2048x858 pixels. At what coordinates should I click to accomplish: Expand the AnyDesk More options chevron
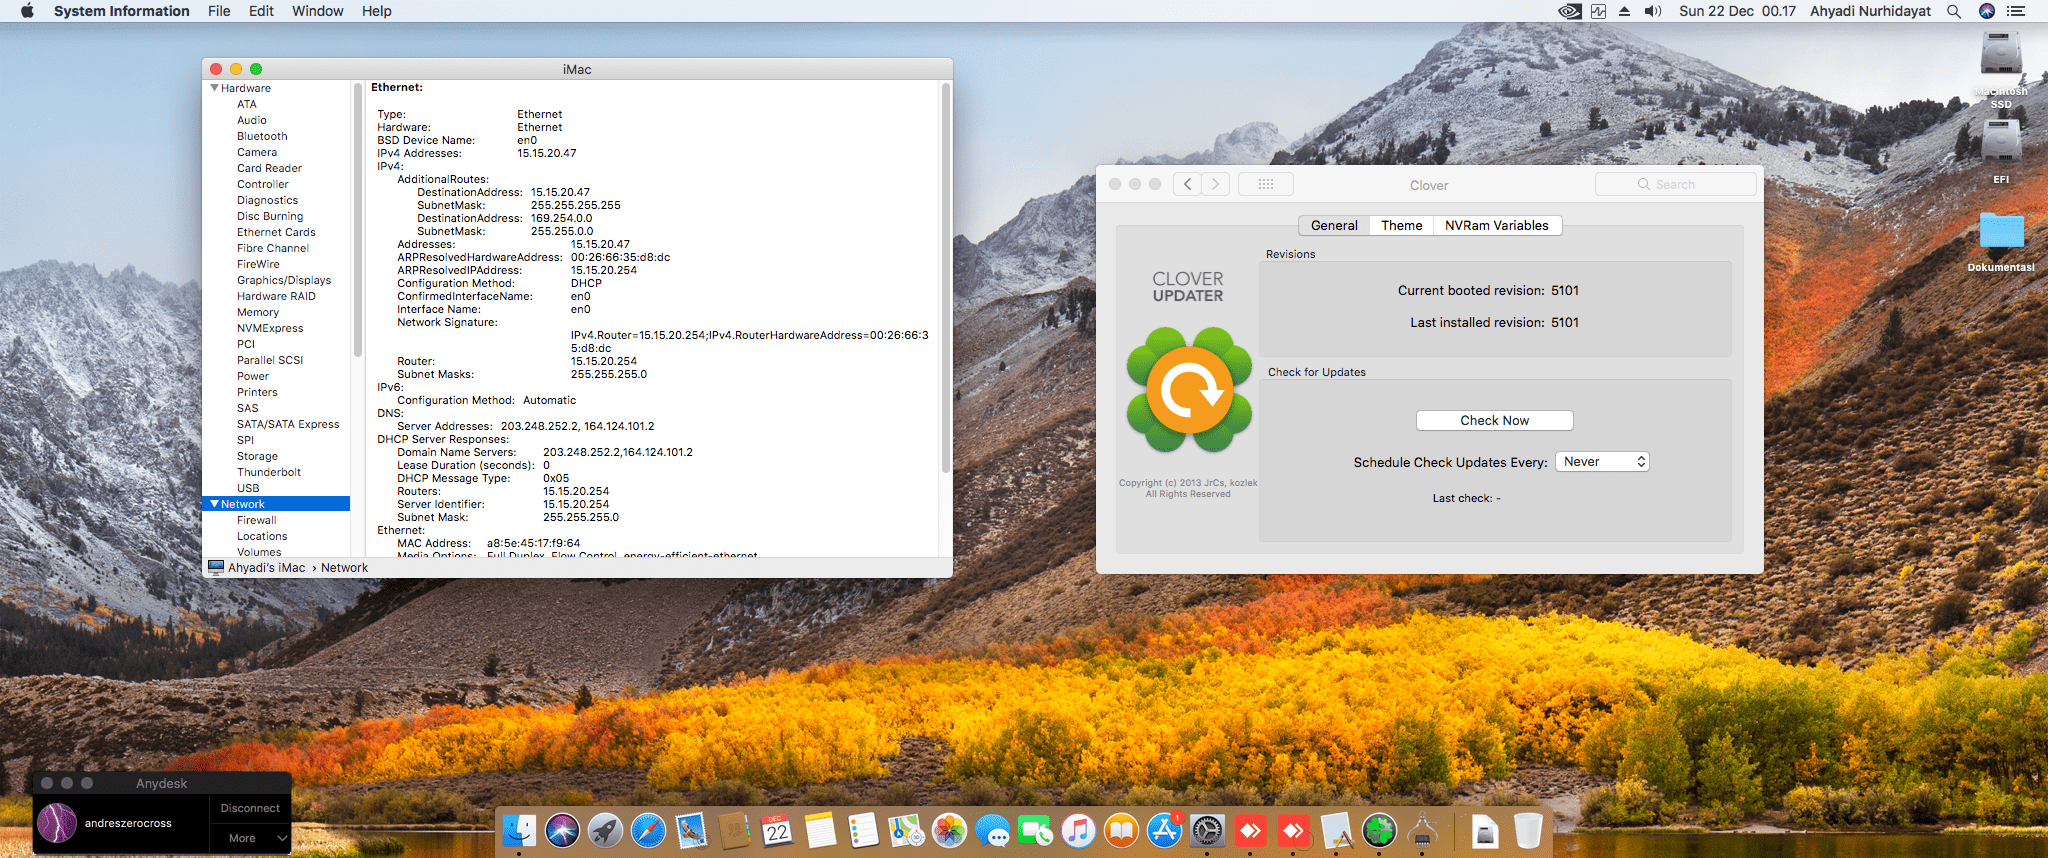282,838
